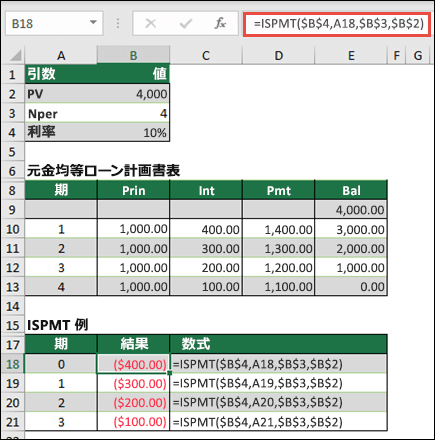
Task: Select column A header
Action: coord(61,55)
